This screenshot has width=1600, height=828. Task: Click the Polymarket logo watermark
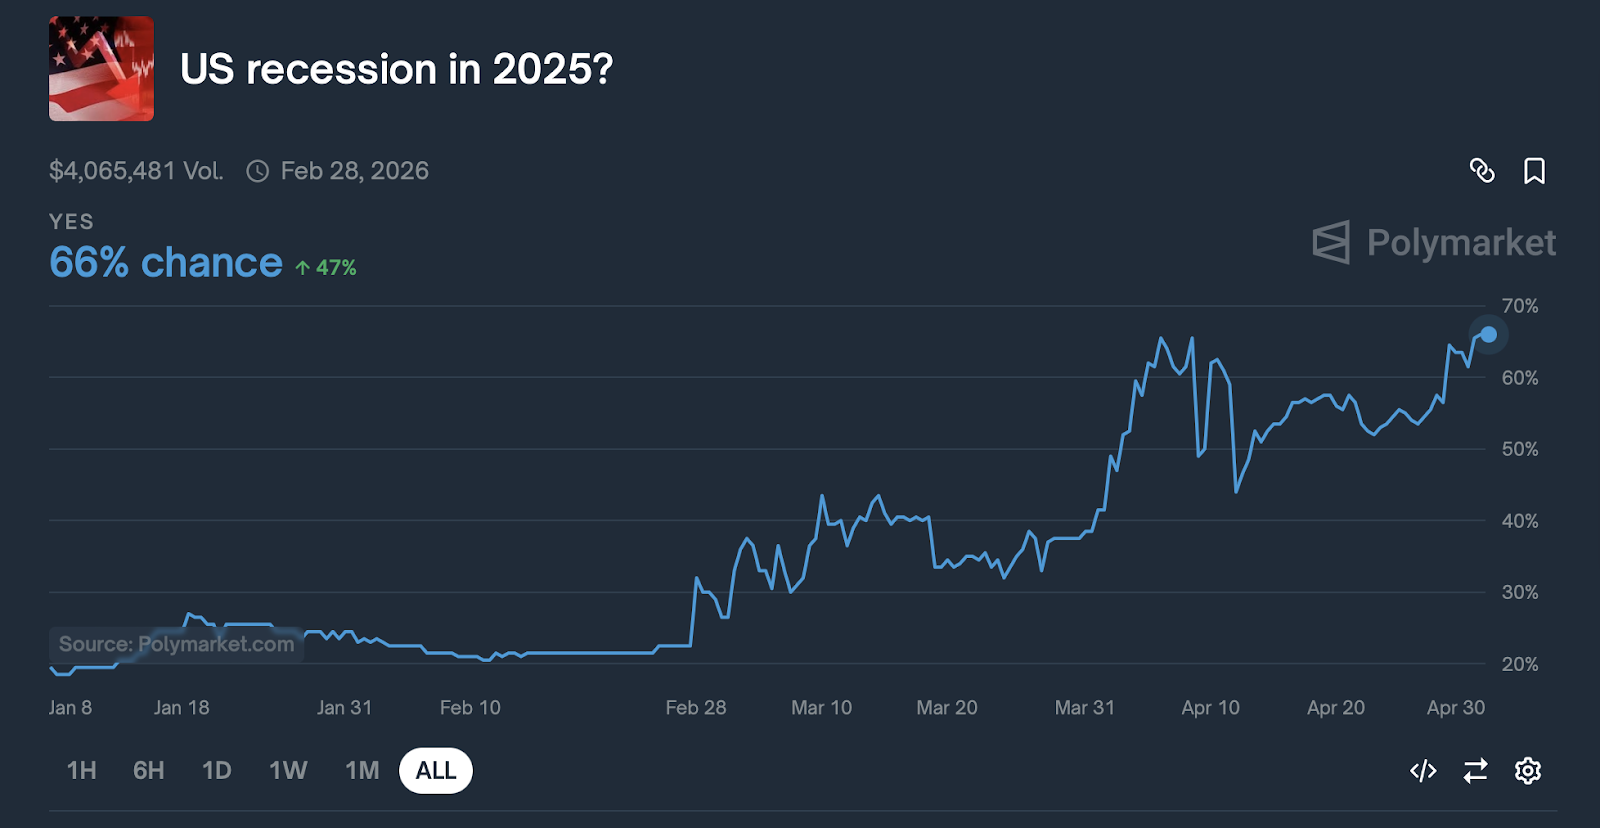coord(1434,243)
